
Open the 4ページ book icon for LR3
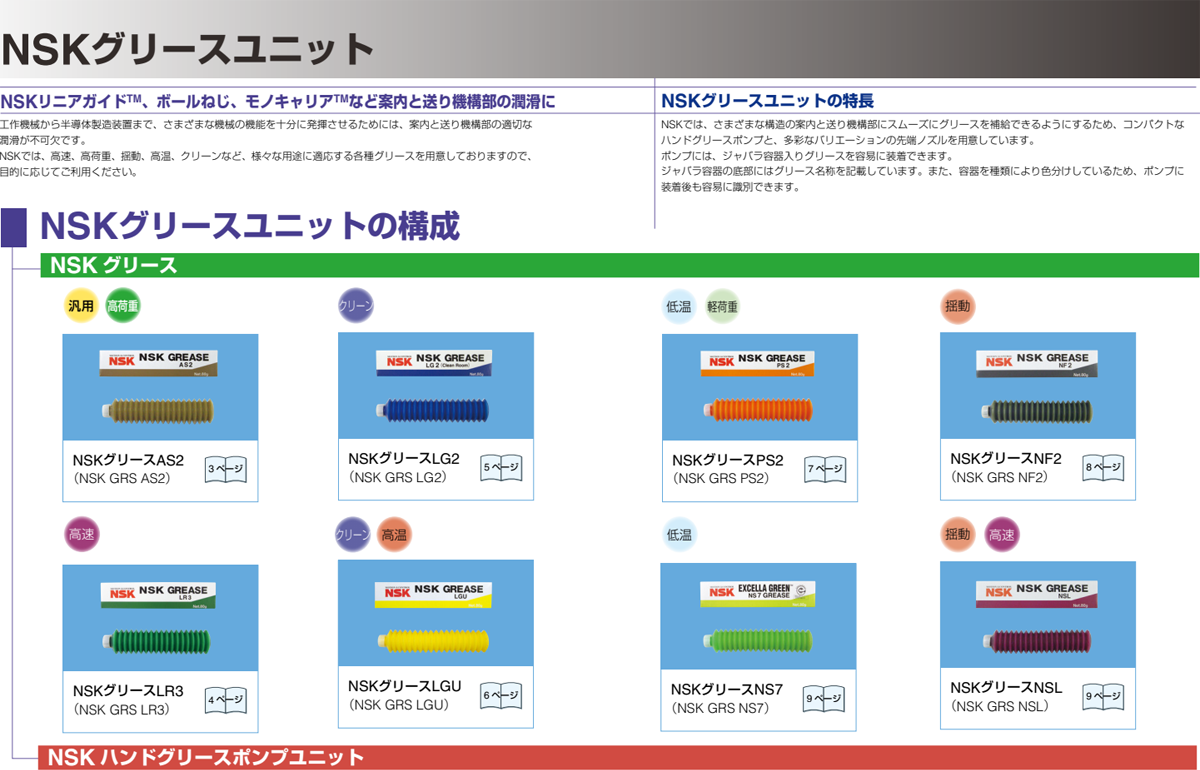[x=225, y=701]
